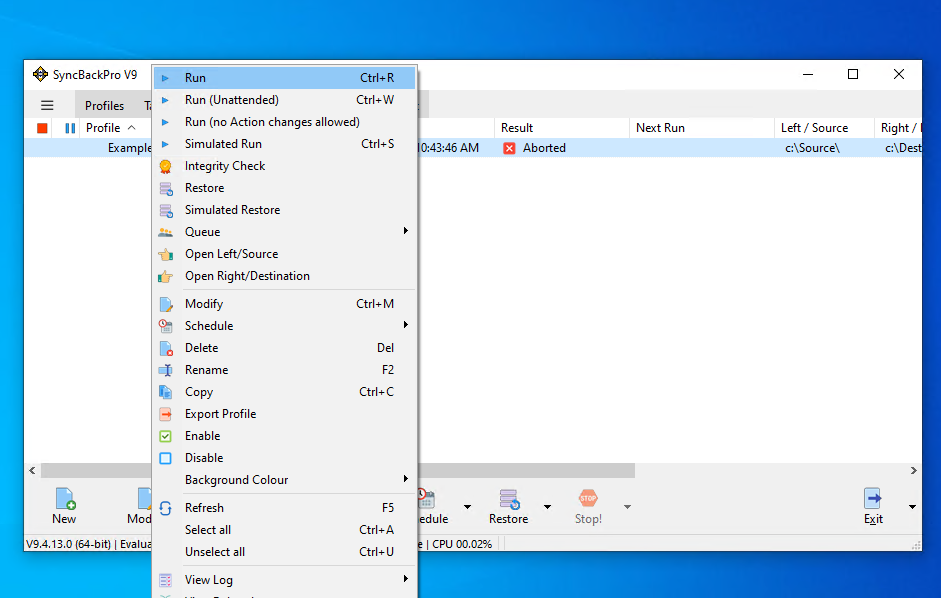The image size is (941, 598).
Task: Click the red Aborted X status icon
Action: tap(510, 148)
